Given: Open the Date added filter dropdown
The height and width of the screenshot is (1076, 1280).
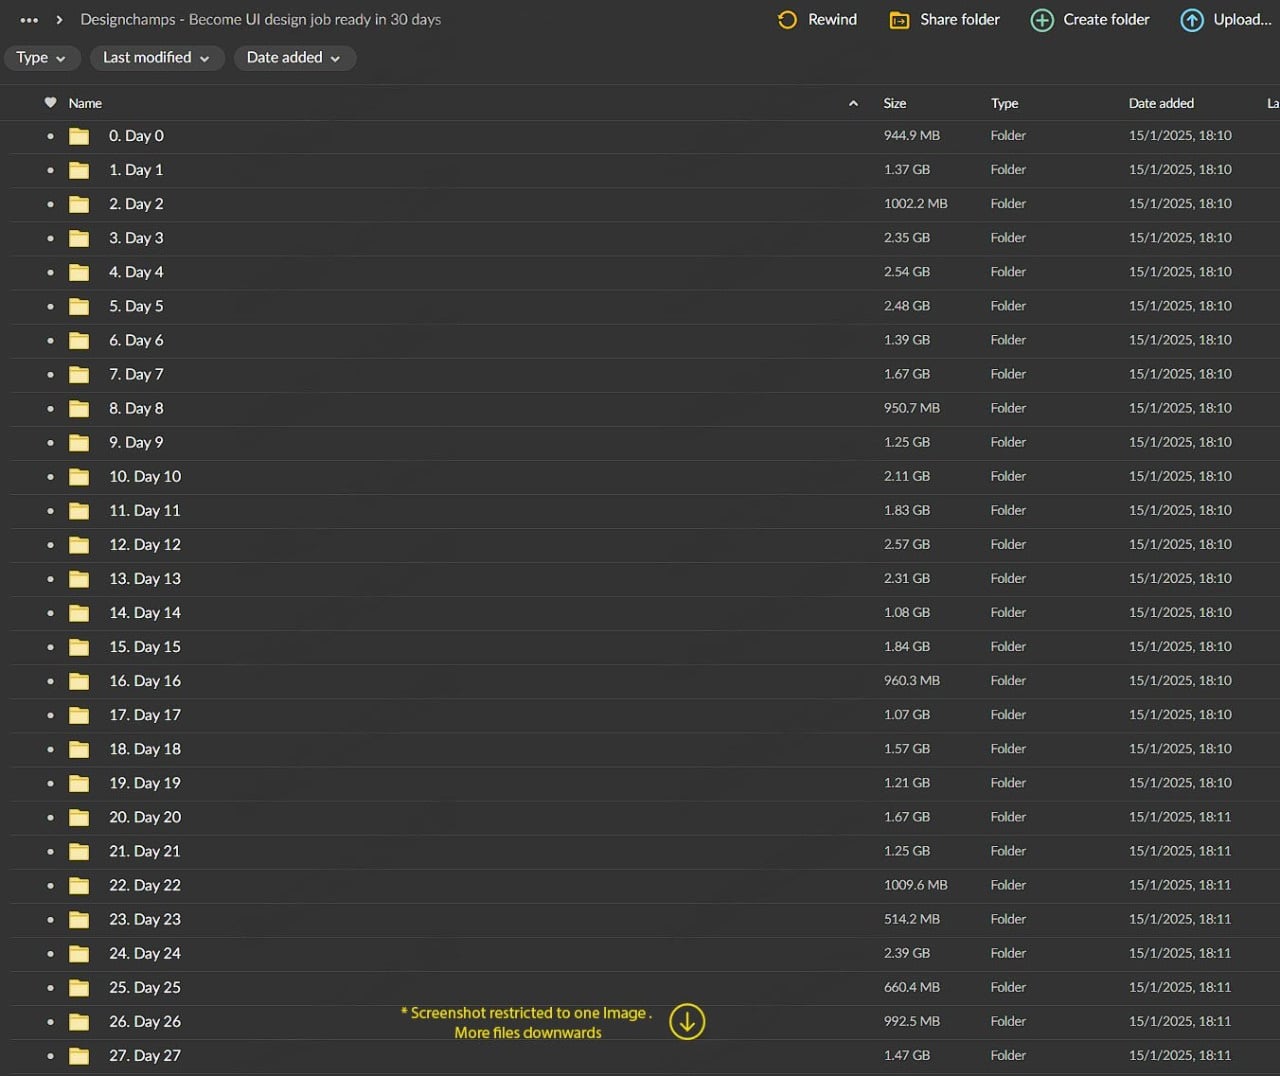Looking at the screenshot, I should coord(294,58).
